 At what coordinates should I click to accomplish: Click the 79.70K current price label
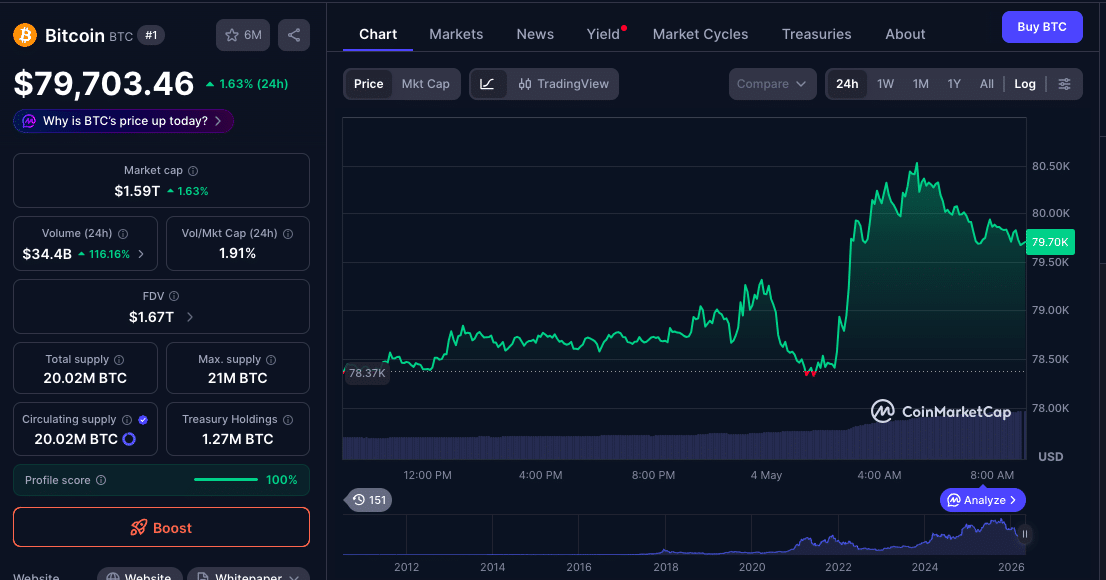[1050, 242]
